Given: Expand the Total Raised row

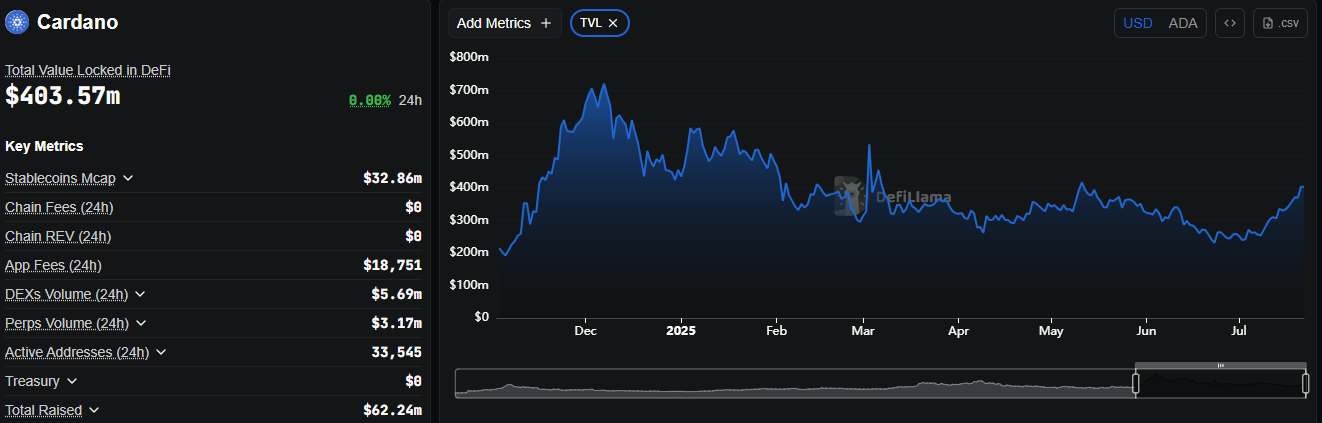Looking at the screenshot, I should 93,410.
